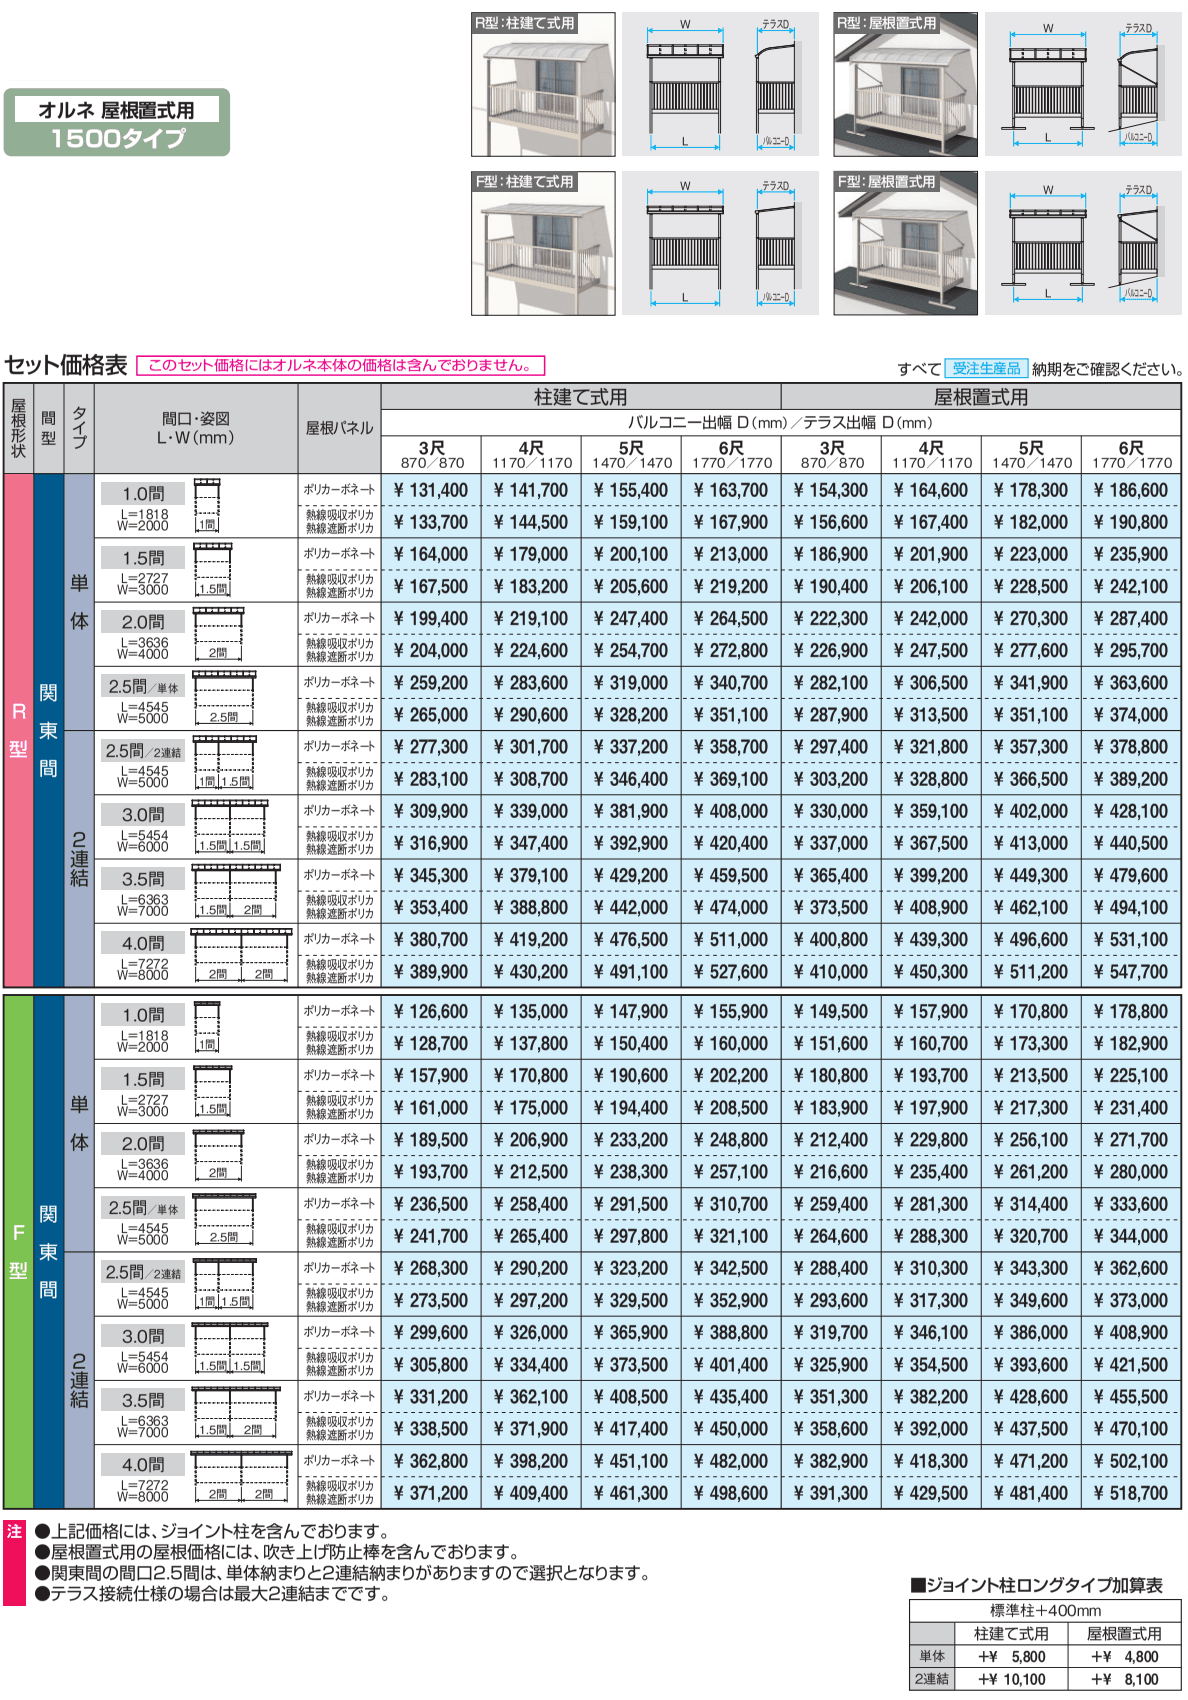The width and height of the screenshot is (1188, 1700).
Task: Select price cell ¥ 344,000
Action: (x=1131, y=1236)
